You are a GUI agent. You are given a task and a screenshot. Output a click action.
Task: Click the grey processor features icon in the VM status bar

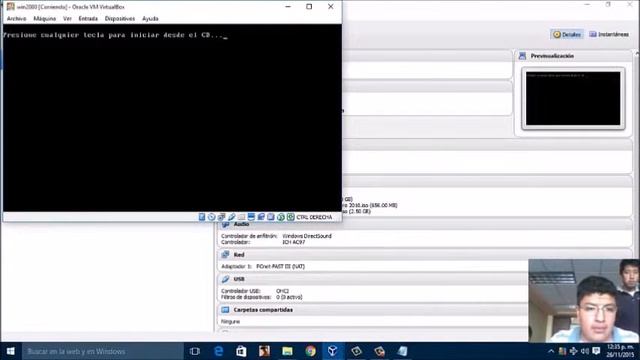point(271,217)
